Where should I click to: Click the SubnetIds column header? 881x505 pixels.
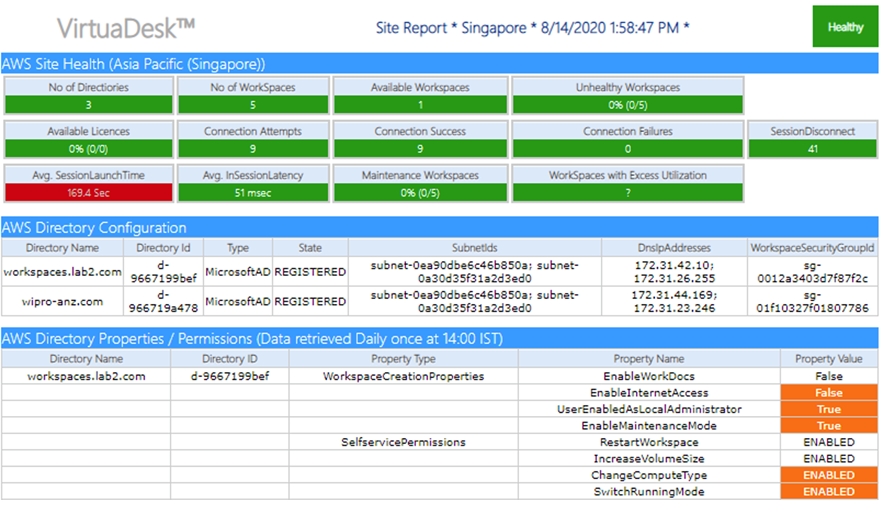click(x=475, y=247)
